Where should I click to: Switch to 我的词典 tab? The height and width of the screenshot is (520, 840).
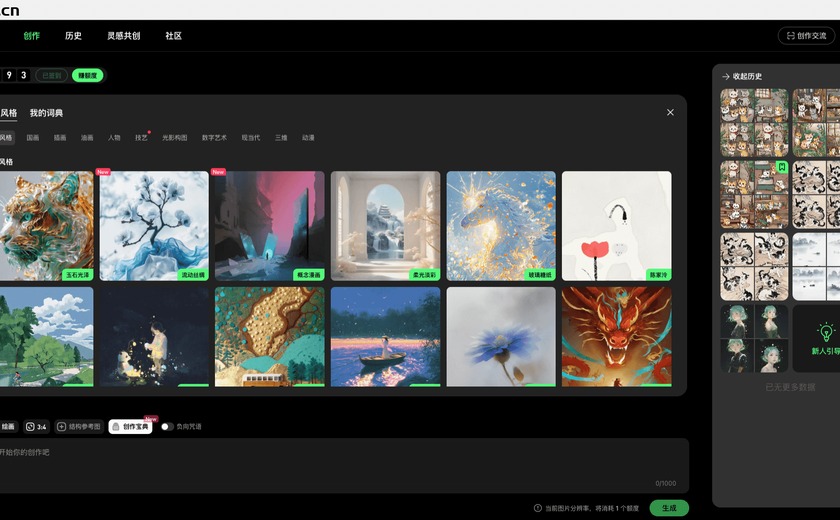click(46, 113)
